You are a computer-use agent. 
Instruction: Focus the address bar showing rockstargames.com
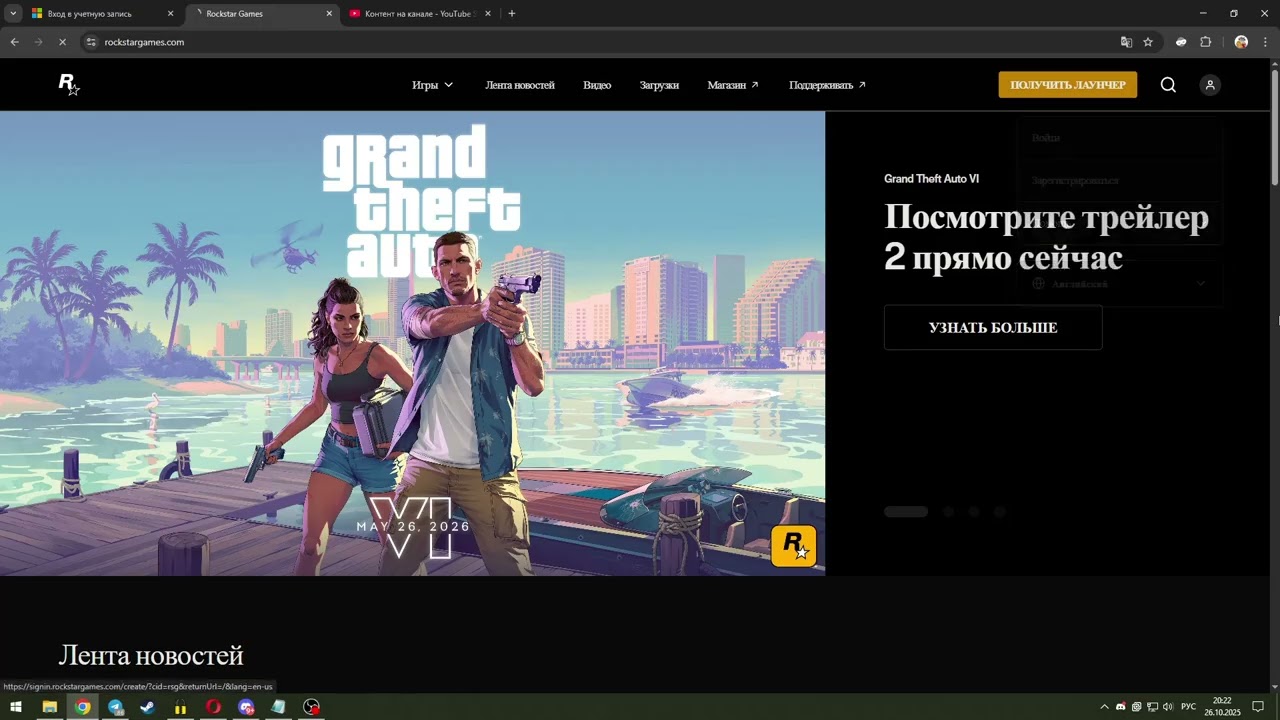(620, 42)
